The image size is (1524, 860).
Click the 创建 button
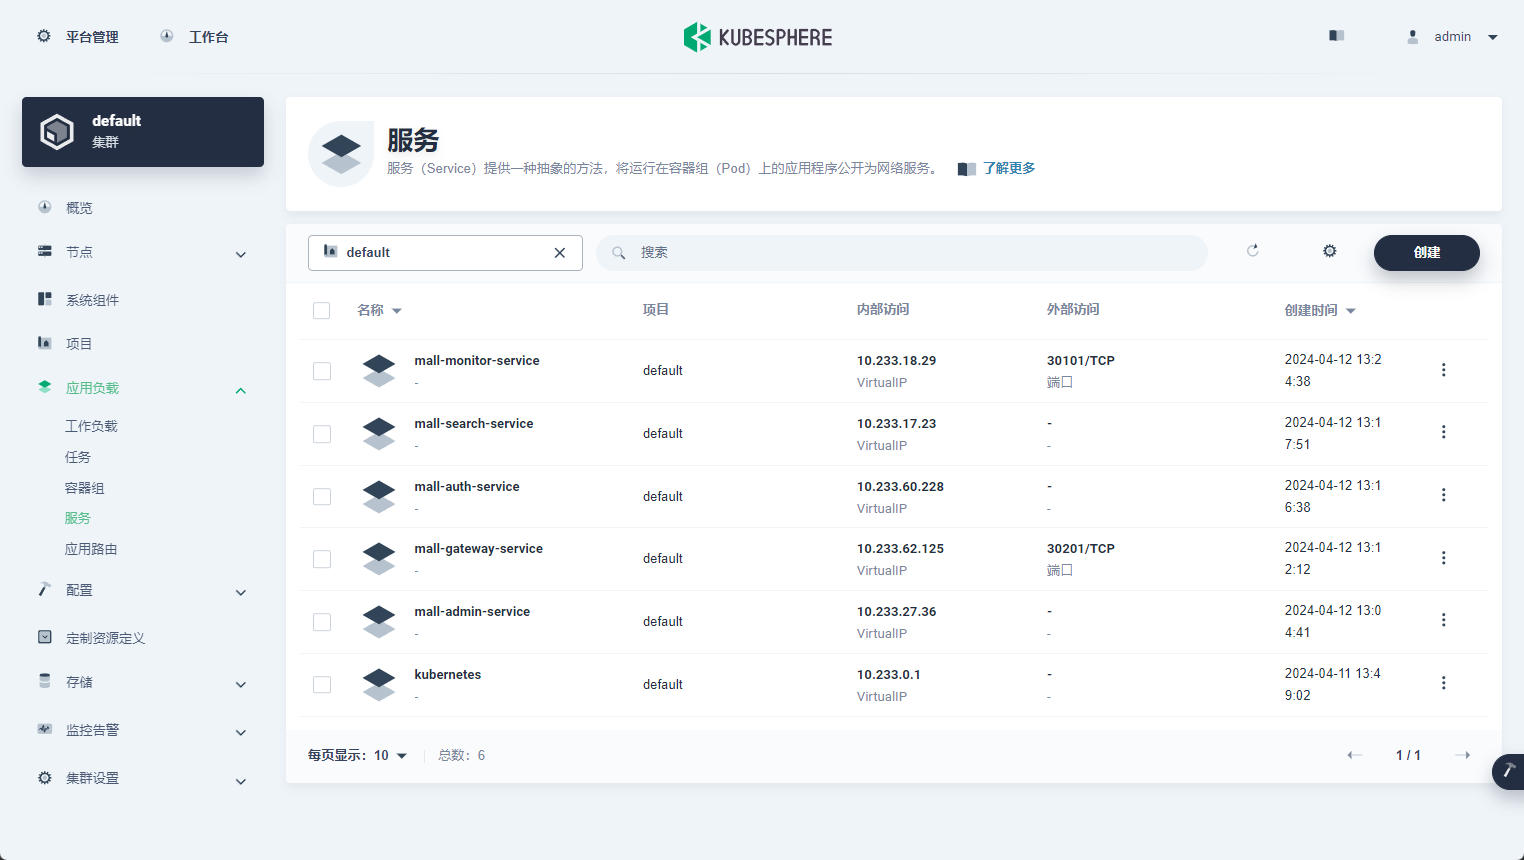1426,253
